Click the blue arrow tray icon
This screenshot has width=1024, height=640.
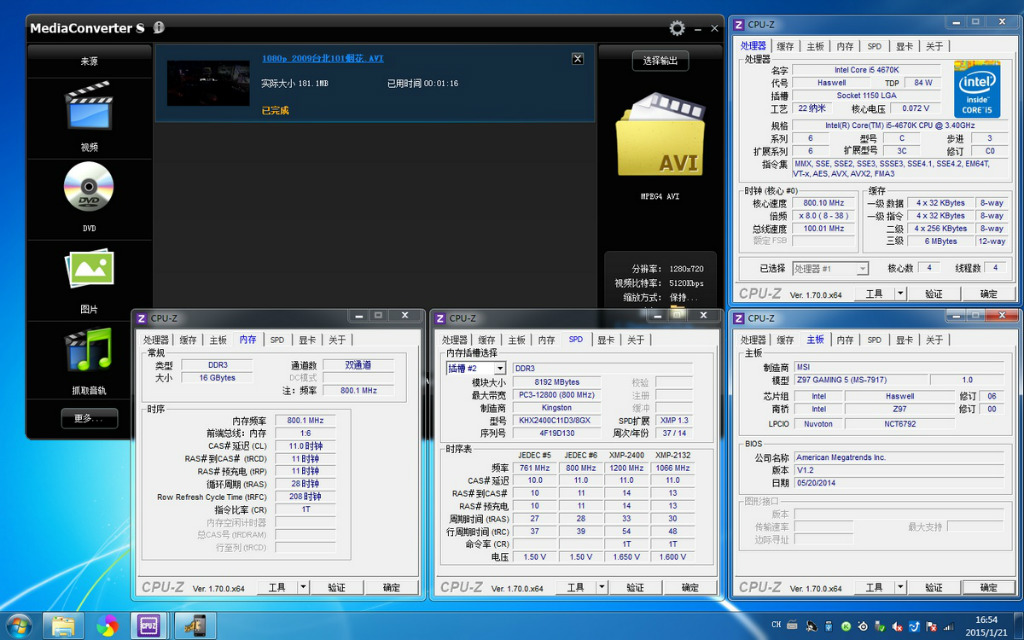click(914, 626)
